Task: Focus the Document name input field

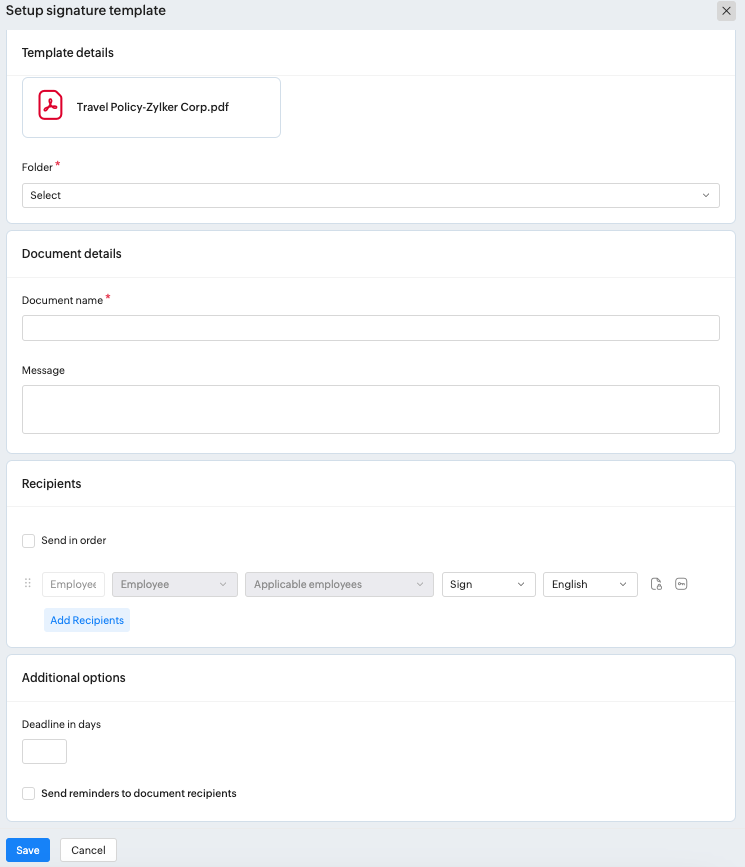Action: 370,328
